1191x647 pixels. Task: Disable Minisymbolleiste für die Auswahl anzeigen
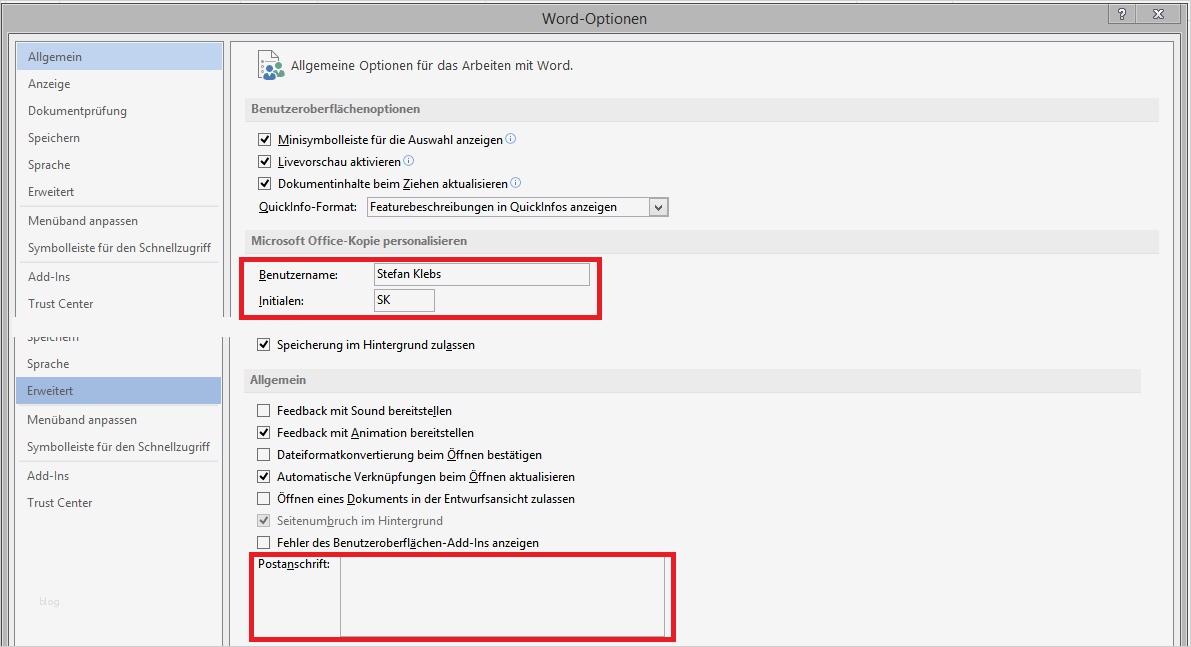click(265, 140)
